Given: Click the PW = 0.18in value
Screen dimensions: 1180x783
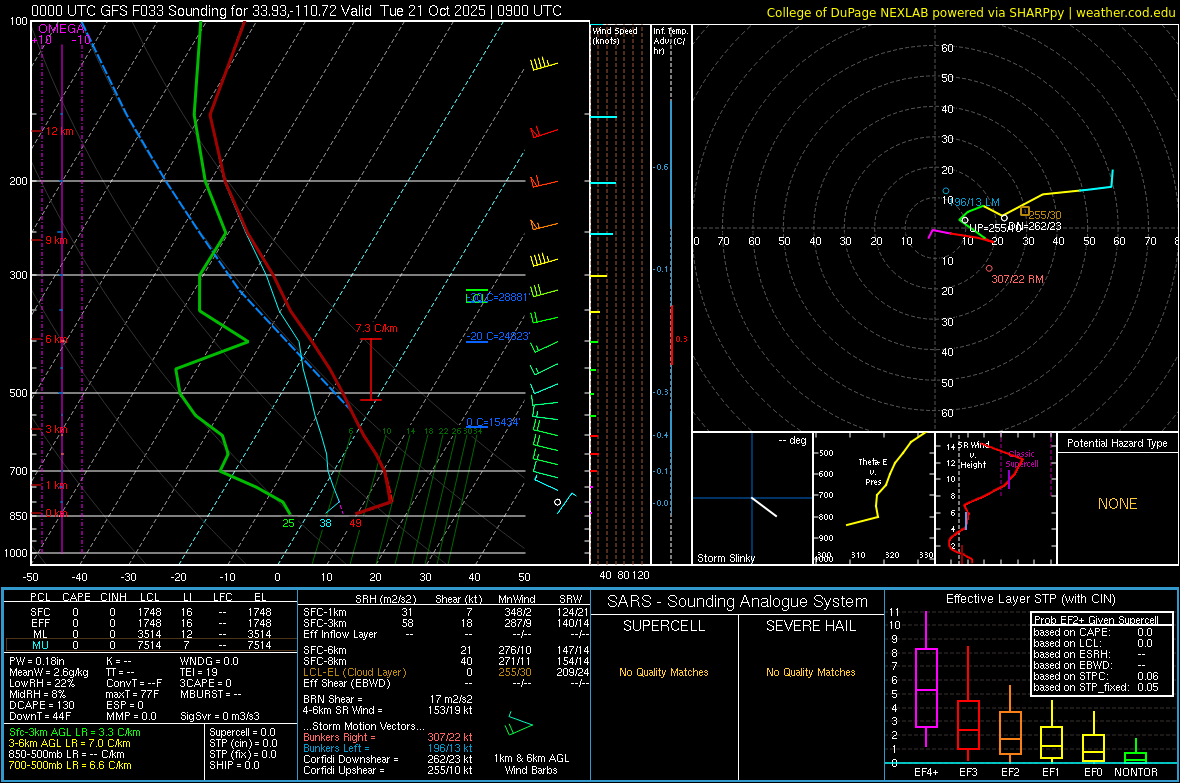Looking at the screenshot, I should pos(37,661).
